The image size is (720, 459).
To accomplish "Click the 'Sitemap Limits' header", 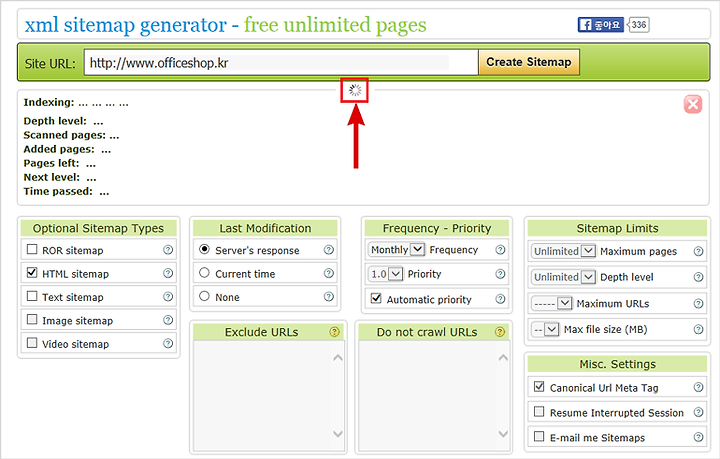I will tap(617, 228).
